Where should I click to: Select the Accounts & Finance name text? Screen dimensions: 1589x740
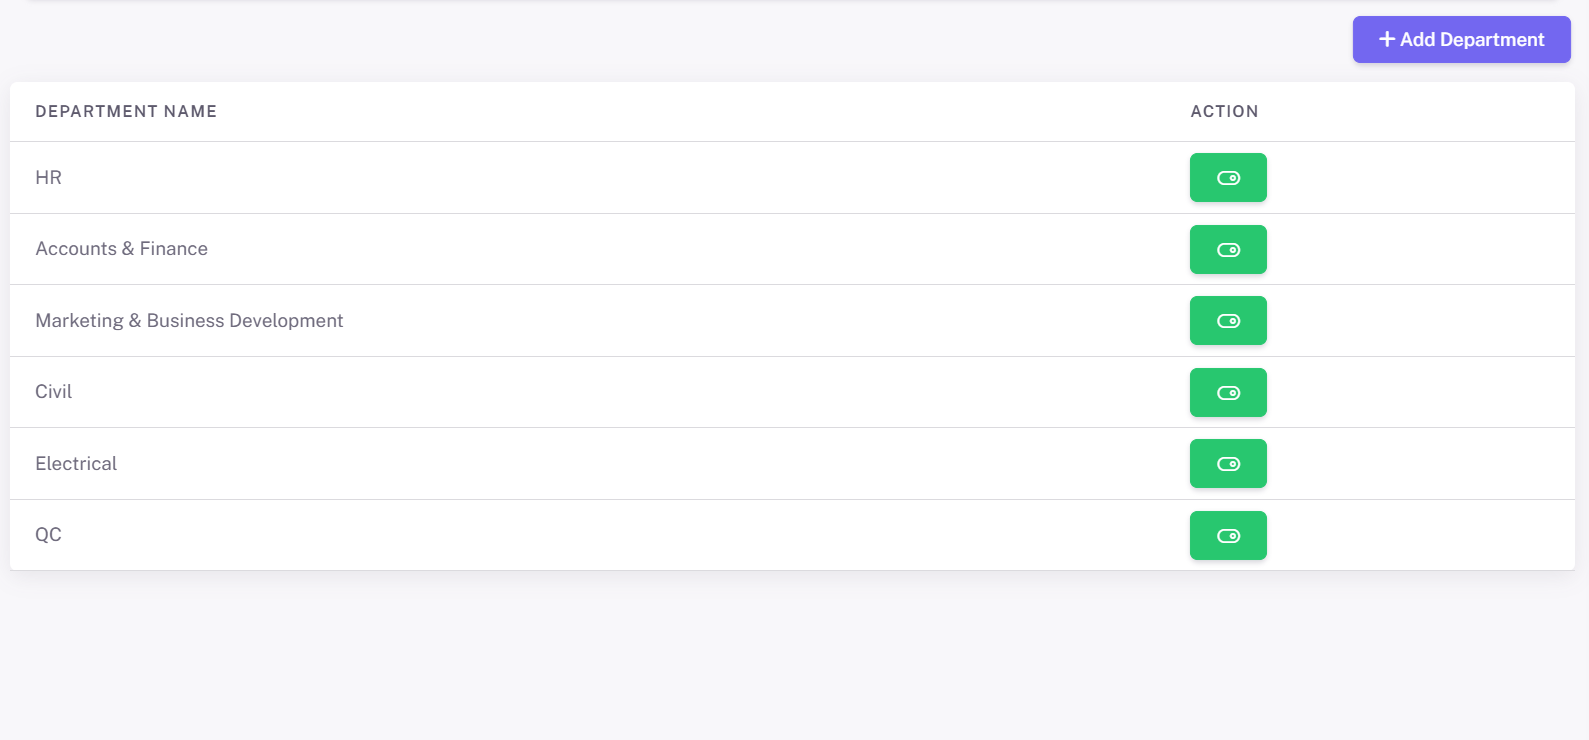(x=122, y=249)
